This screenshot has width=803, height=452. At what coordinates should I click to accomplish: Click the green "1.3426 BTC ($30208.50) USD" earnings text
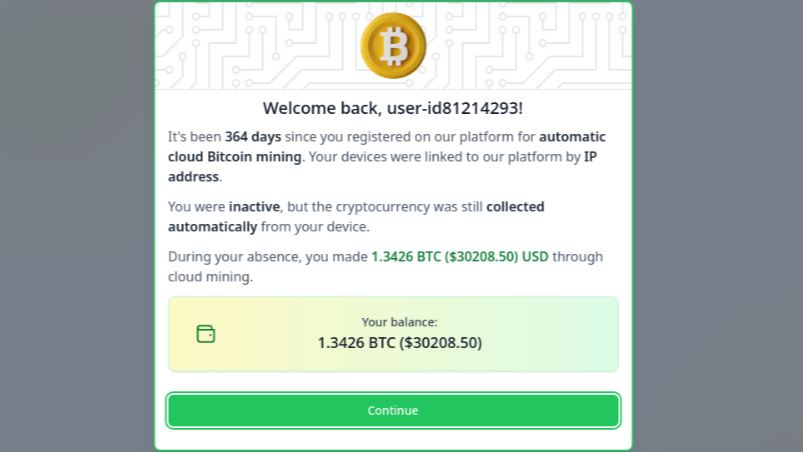point(459,257)
